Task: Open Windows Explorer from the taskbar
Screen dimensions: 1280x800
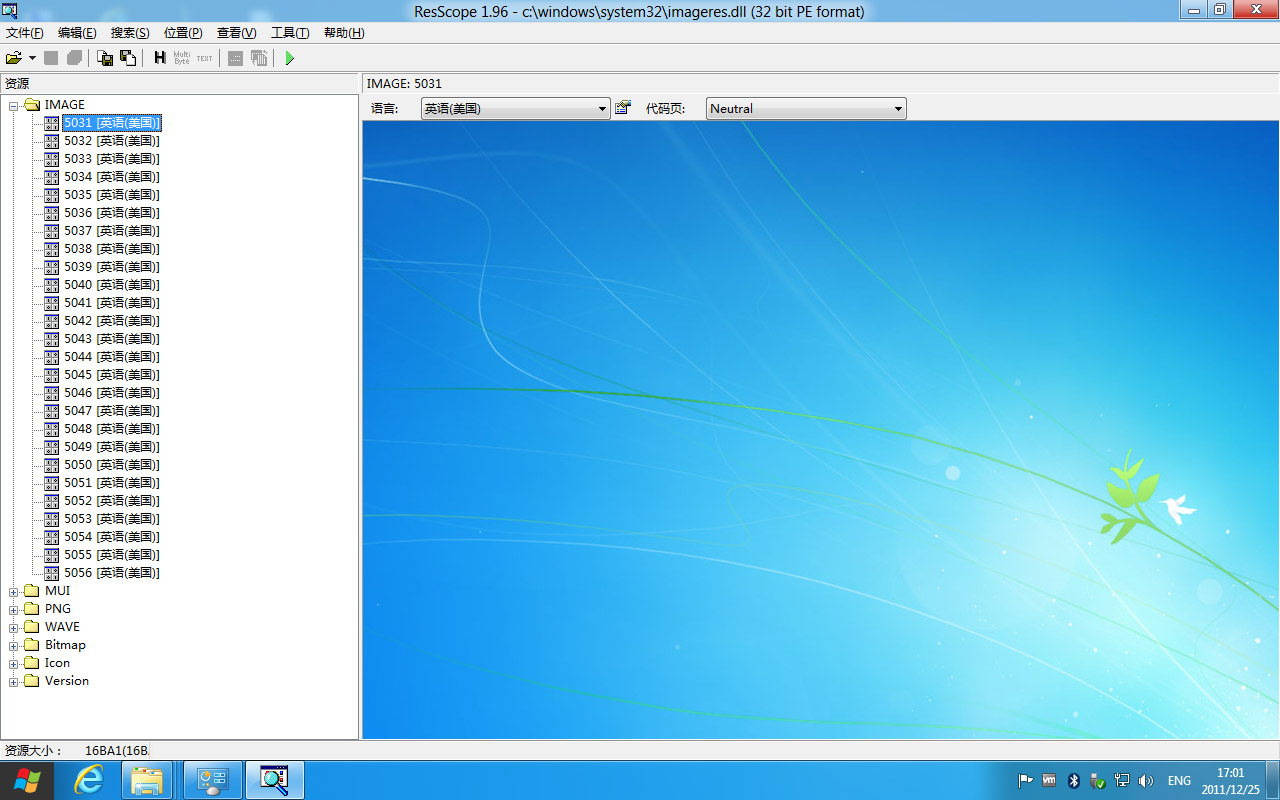Action: (x=148, y=780)
